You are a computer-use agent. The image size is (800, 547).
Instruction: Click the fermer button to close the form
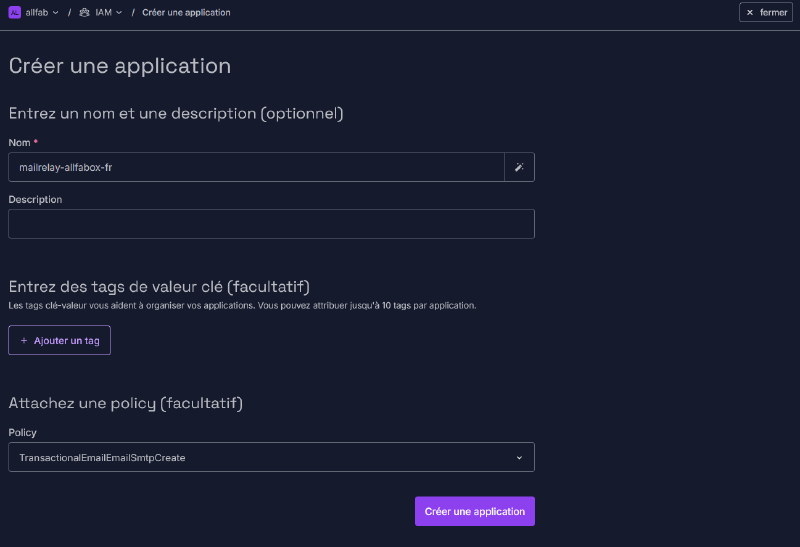(766, 12)
